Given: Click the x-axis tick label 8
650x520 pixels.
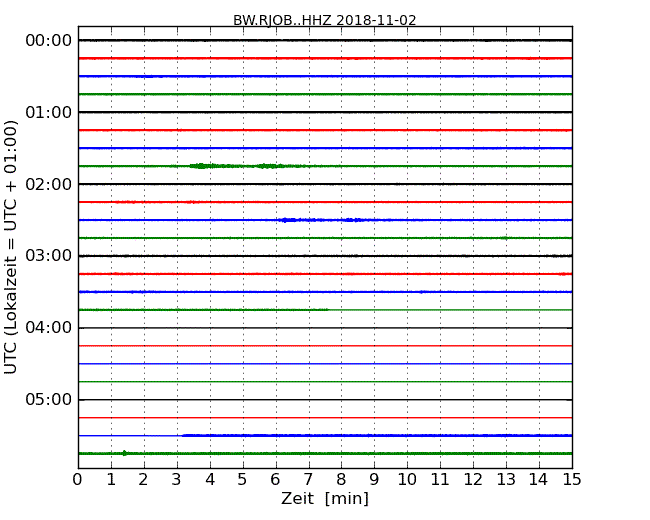Looking at the screenshot, I should (x=342, y=479).
